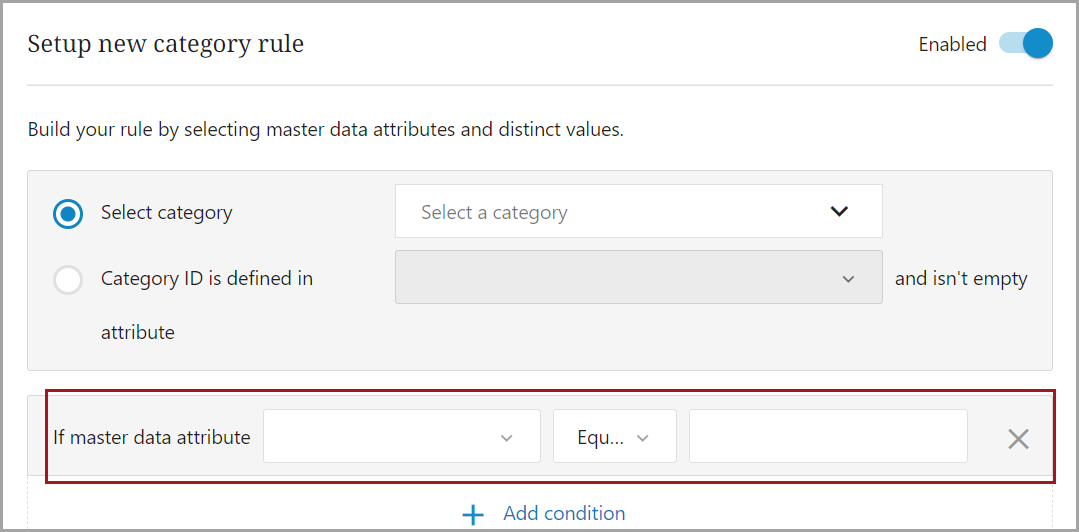
Task: Click the Enabled label text
Action: point(952,44)
